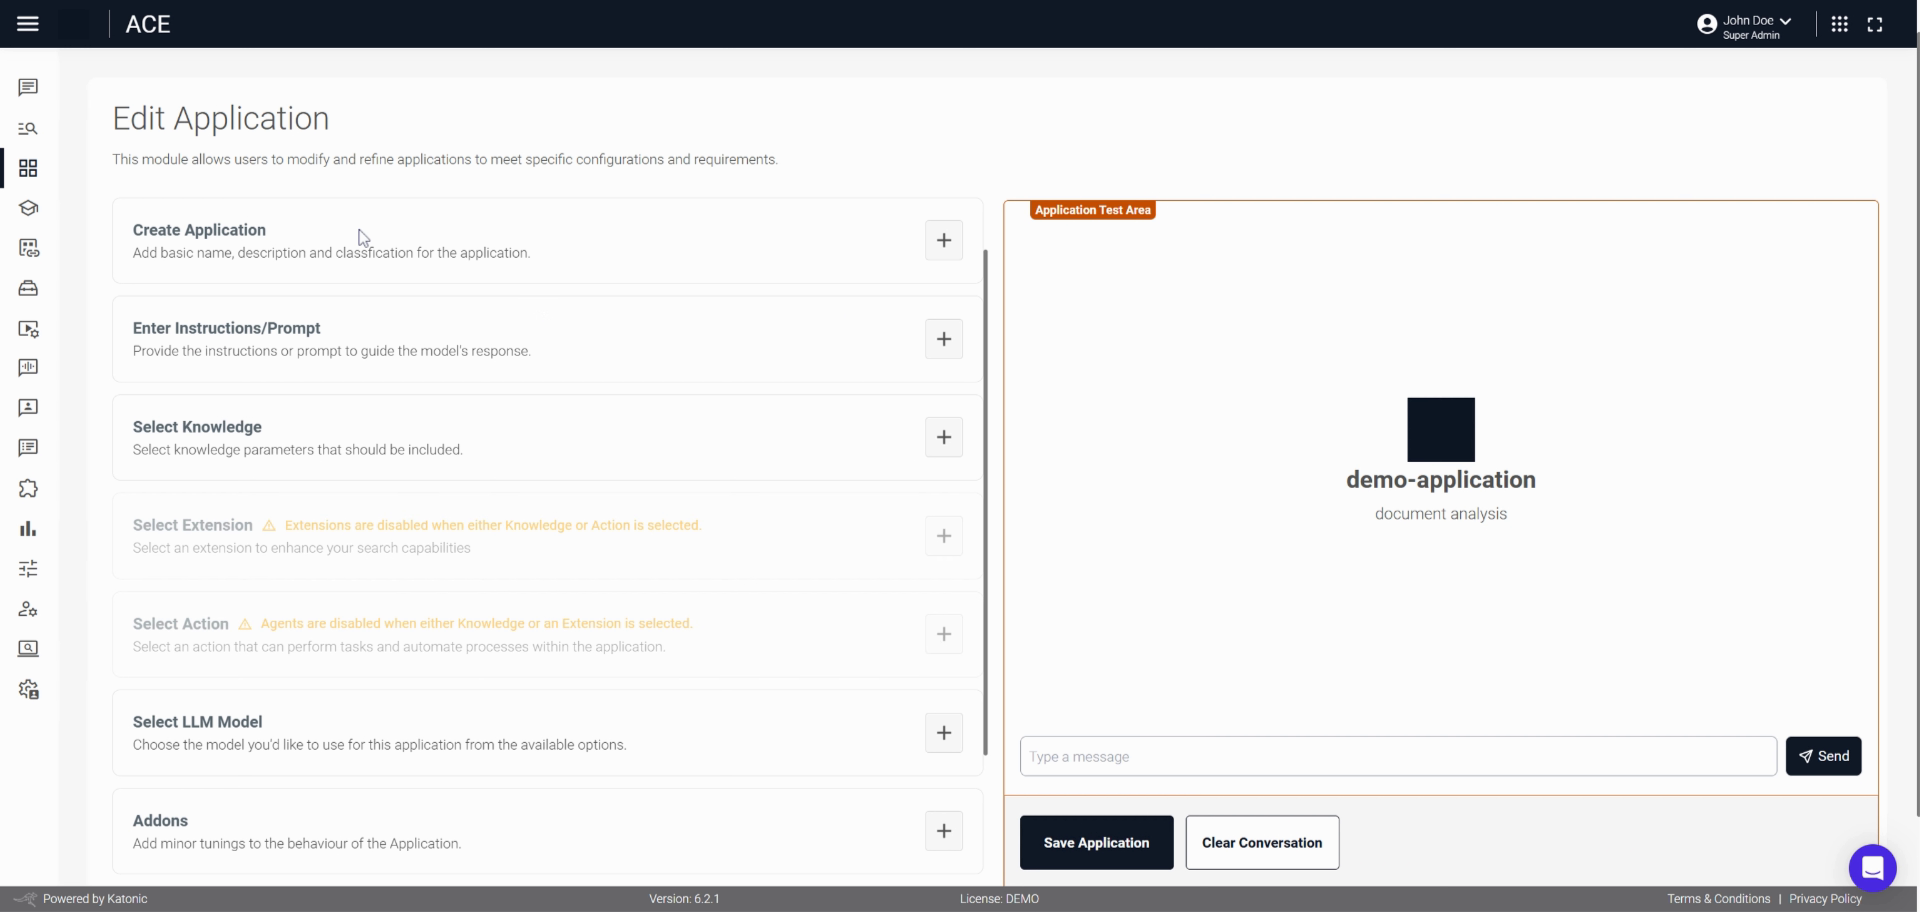Click the Save Application button

[x=1096, y=842]
